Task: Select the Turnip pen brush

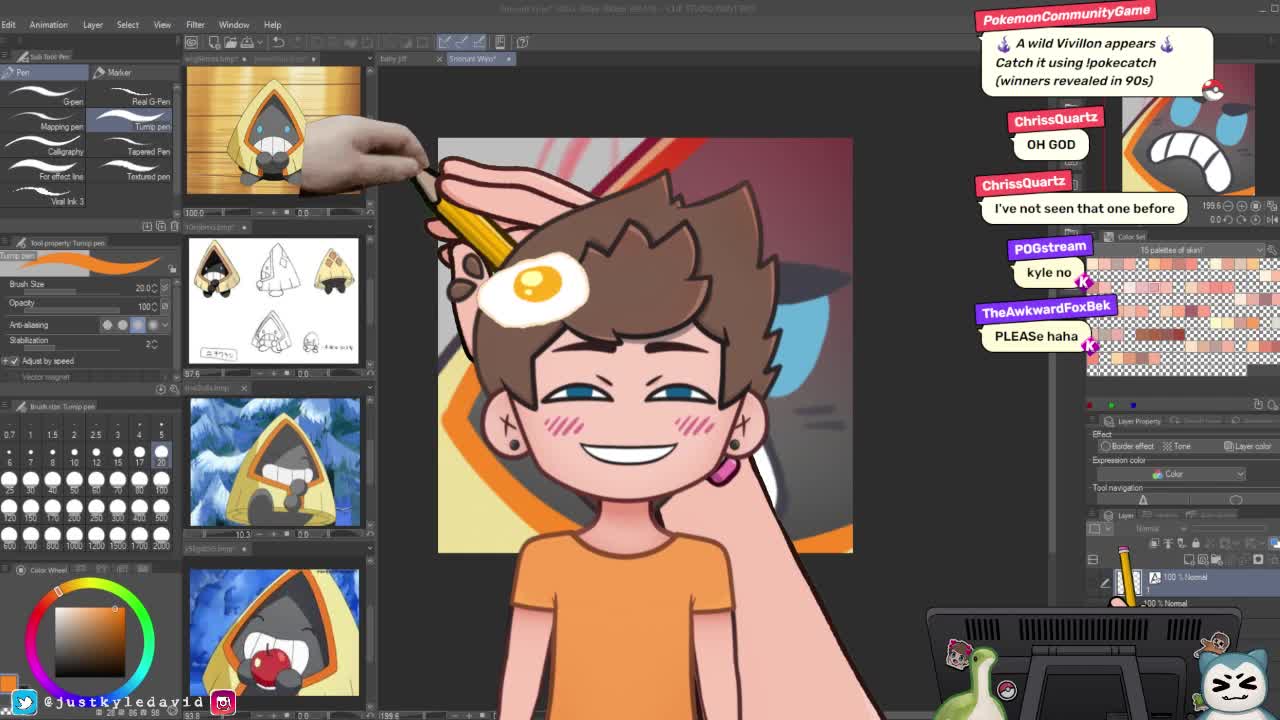Action: pos(130,121)
